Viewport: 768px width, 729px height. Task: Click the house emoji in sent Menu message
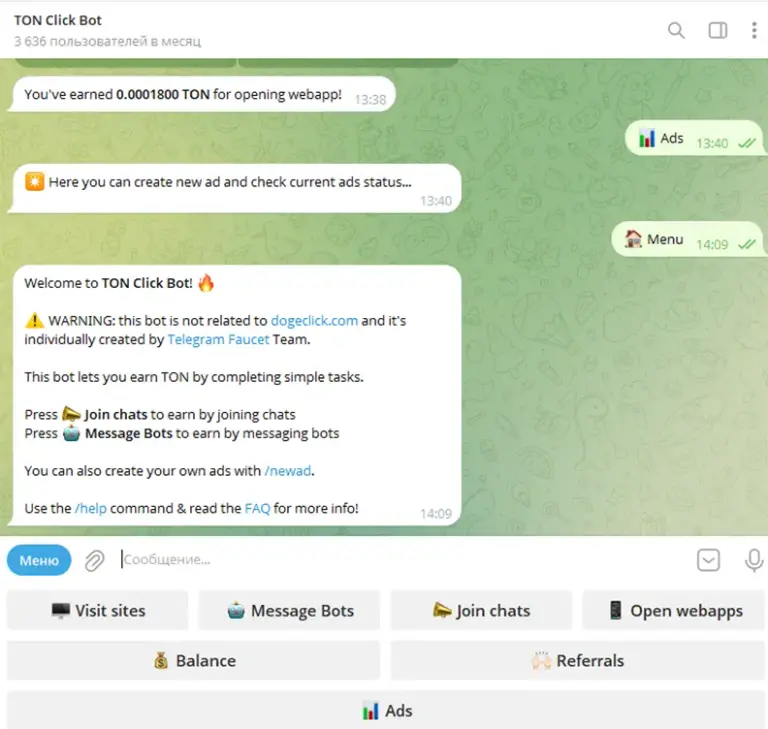tap(633, 239)
